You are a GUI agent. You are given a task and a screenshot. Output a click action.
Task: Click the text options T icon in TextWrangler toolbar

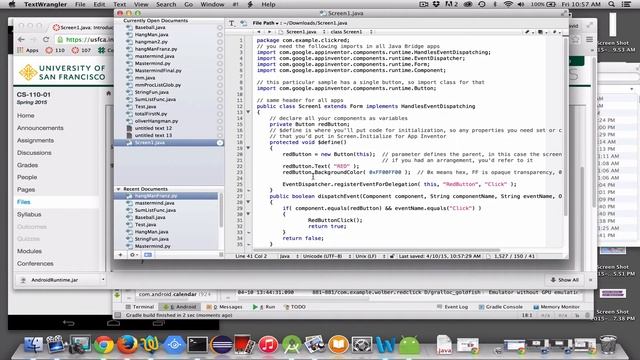click(231, 23)
